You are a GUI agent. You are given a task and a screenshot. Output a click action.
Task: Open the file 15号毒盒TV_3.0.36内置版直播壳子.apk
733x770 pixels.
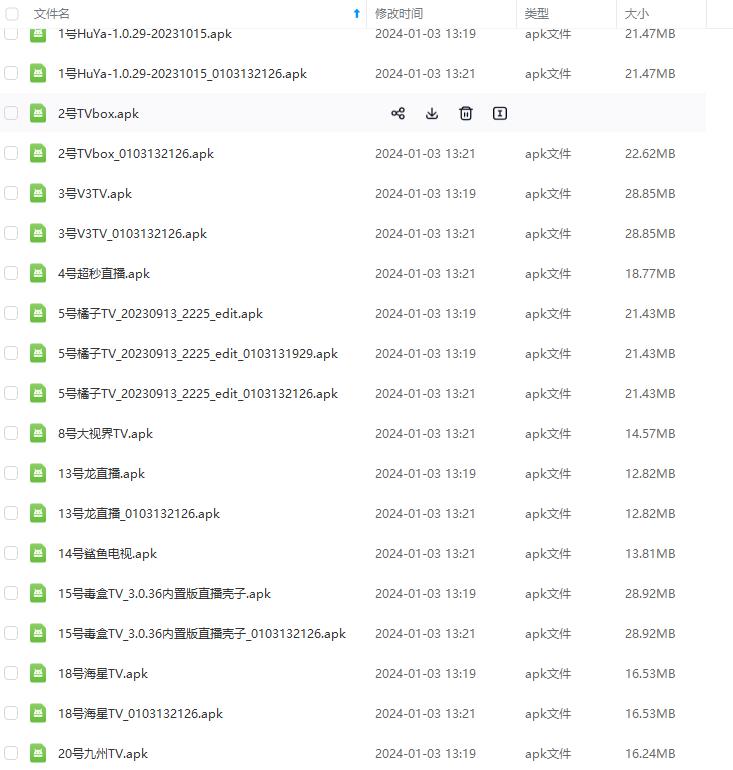(164, 593)
